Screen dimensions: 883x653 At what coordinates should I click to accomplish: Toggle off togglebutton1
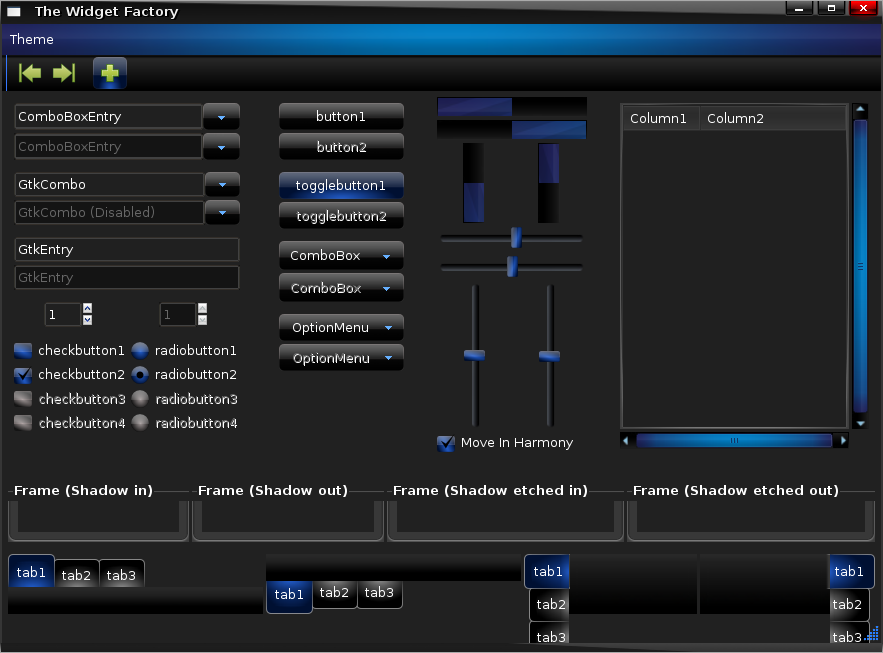341,185
